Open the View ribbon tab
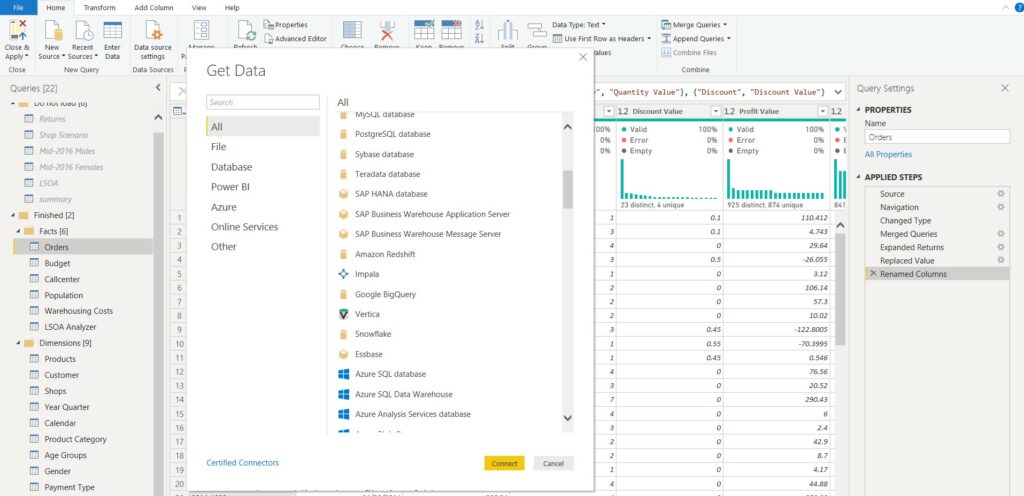This screenshot has width=1024, height=496. coord(200,8)
